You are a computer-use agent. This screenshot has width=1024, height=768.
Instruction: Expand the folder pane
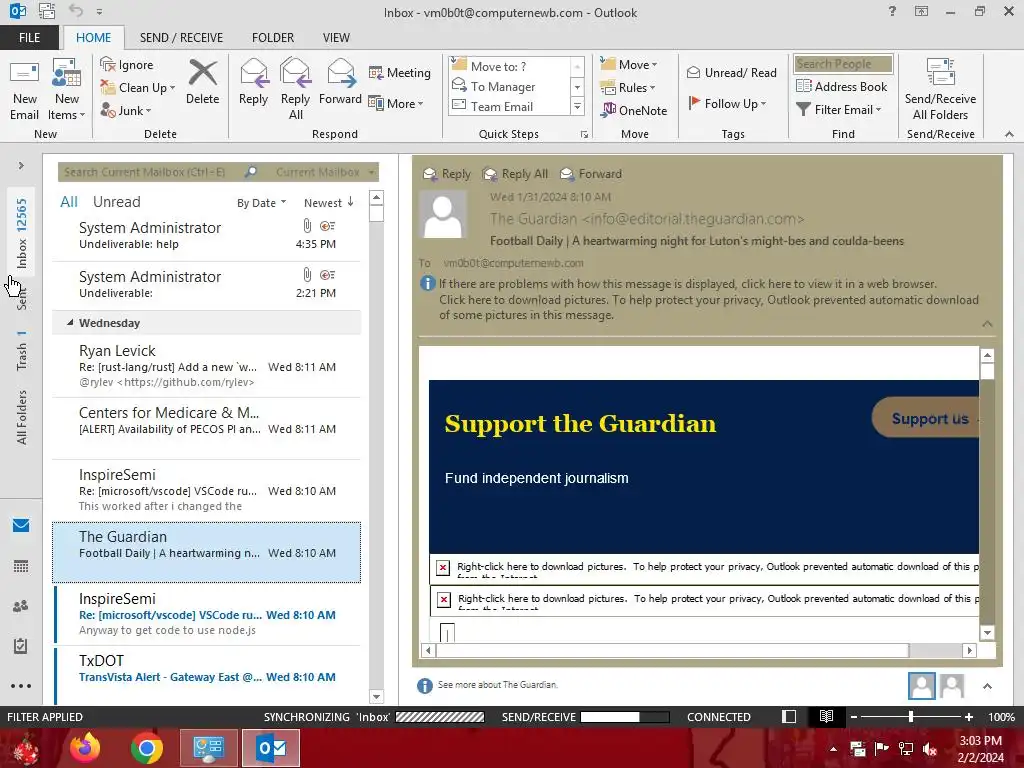(21, 166)
